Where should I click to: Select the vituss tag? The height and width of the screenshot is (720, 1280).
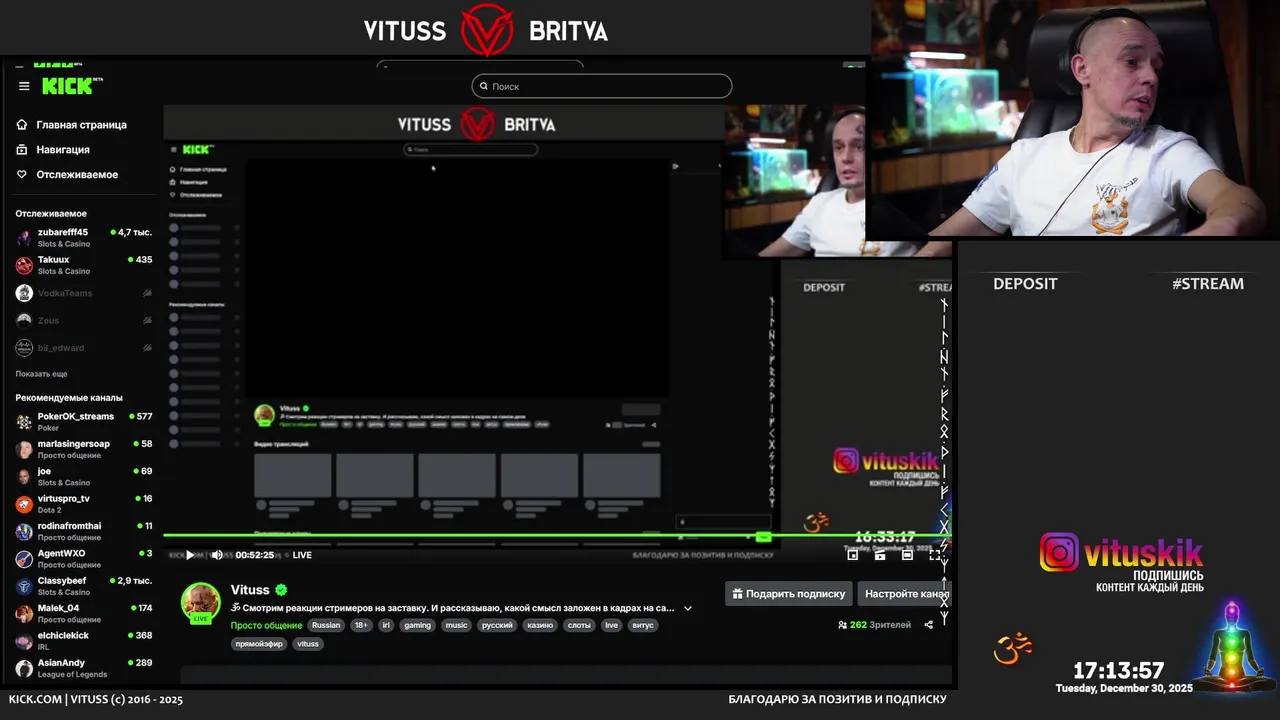(x=308, y=644)
